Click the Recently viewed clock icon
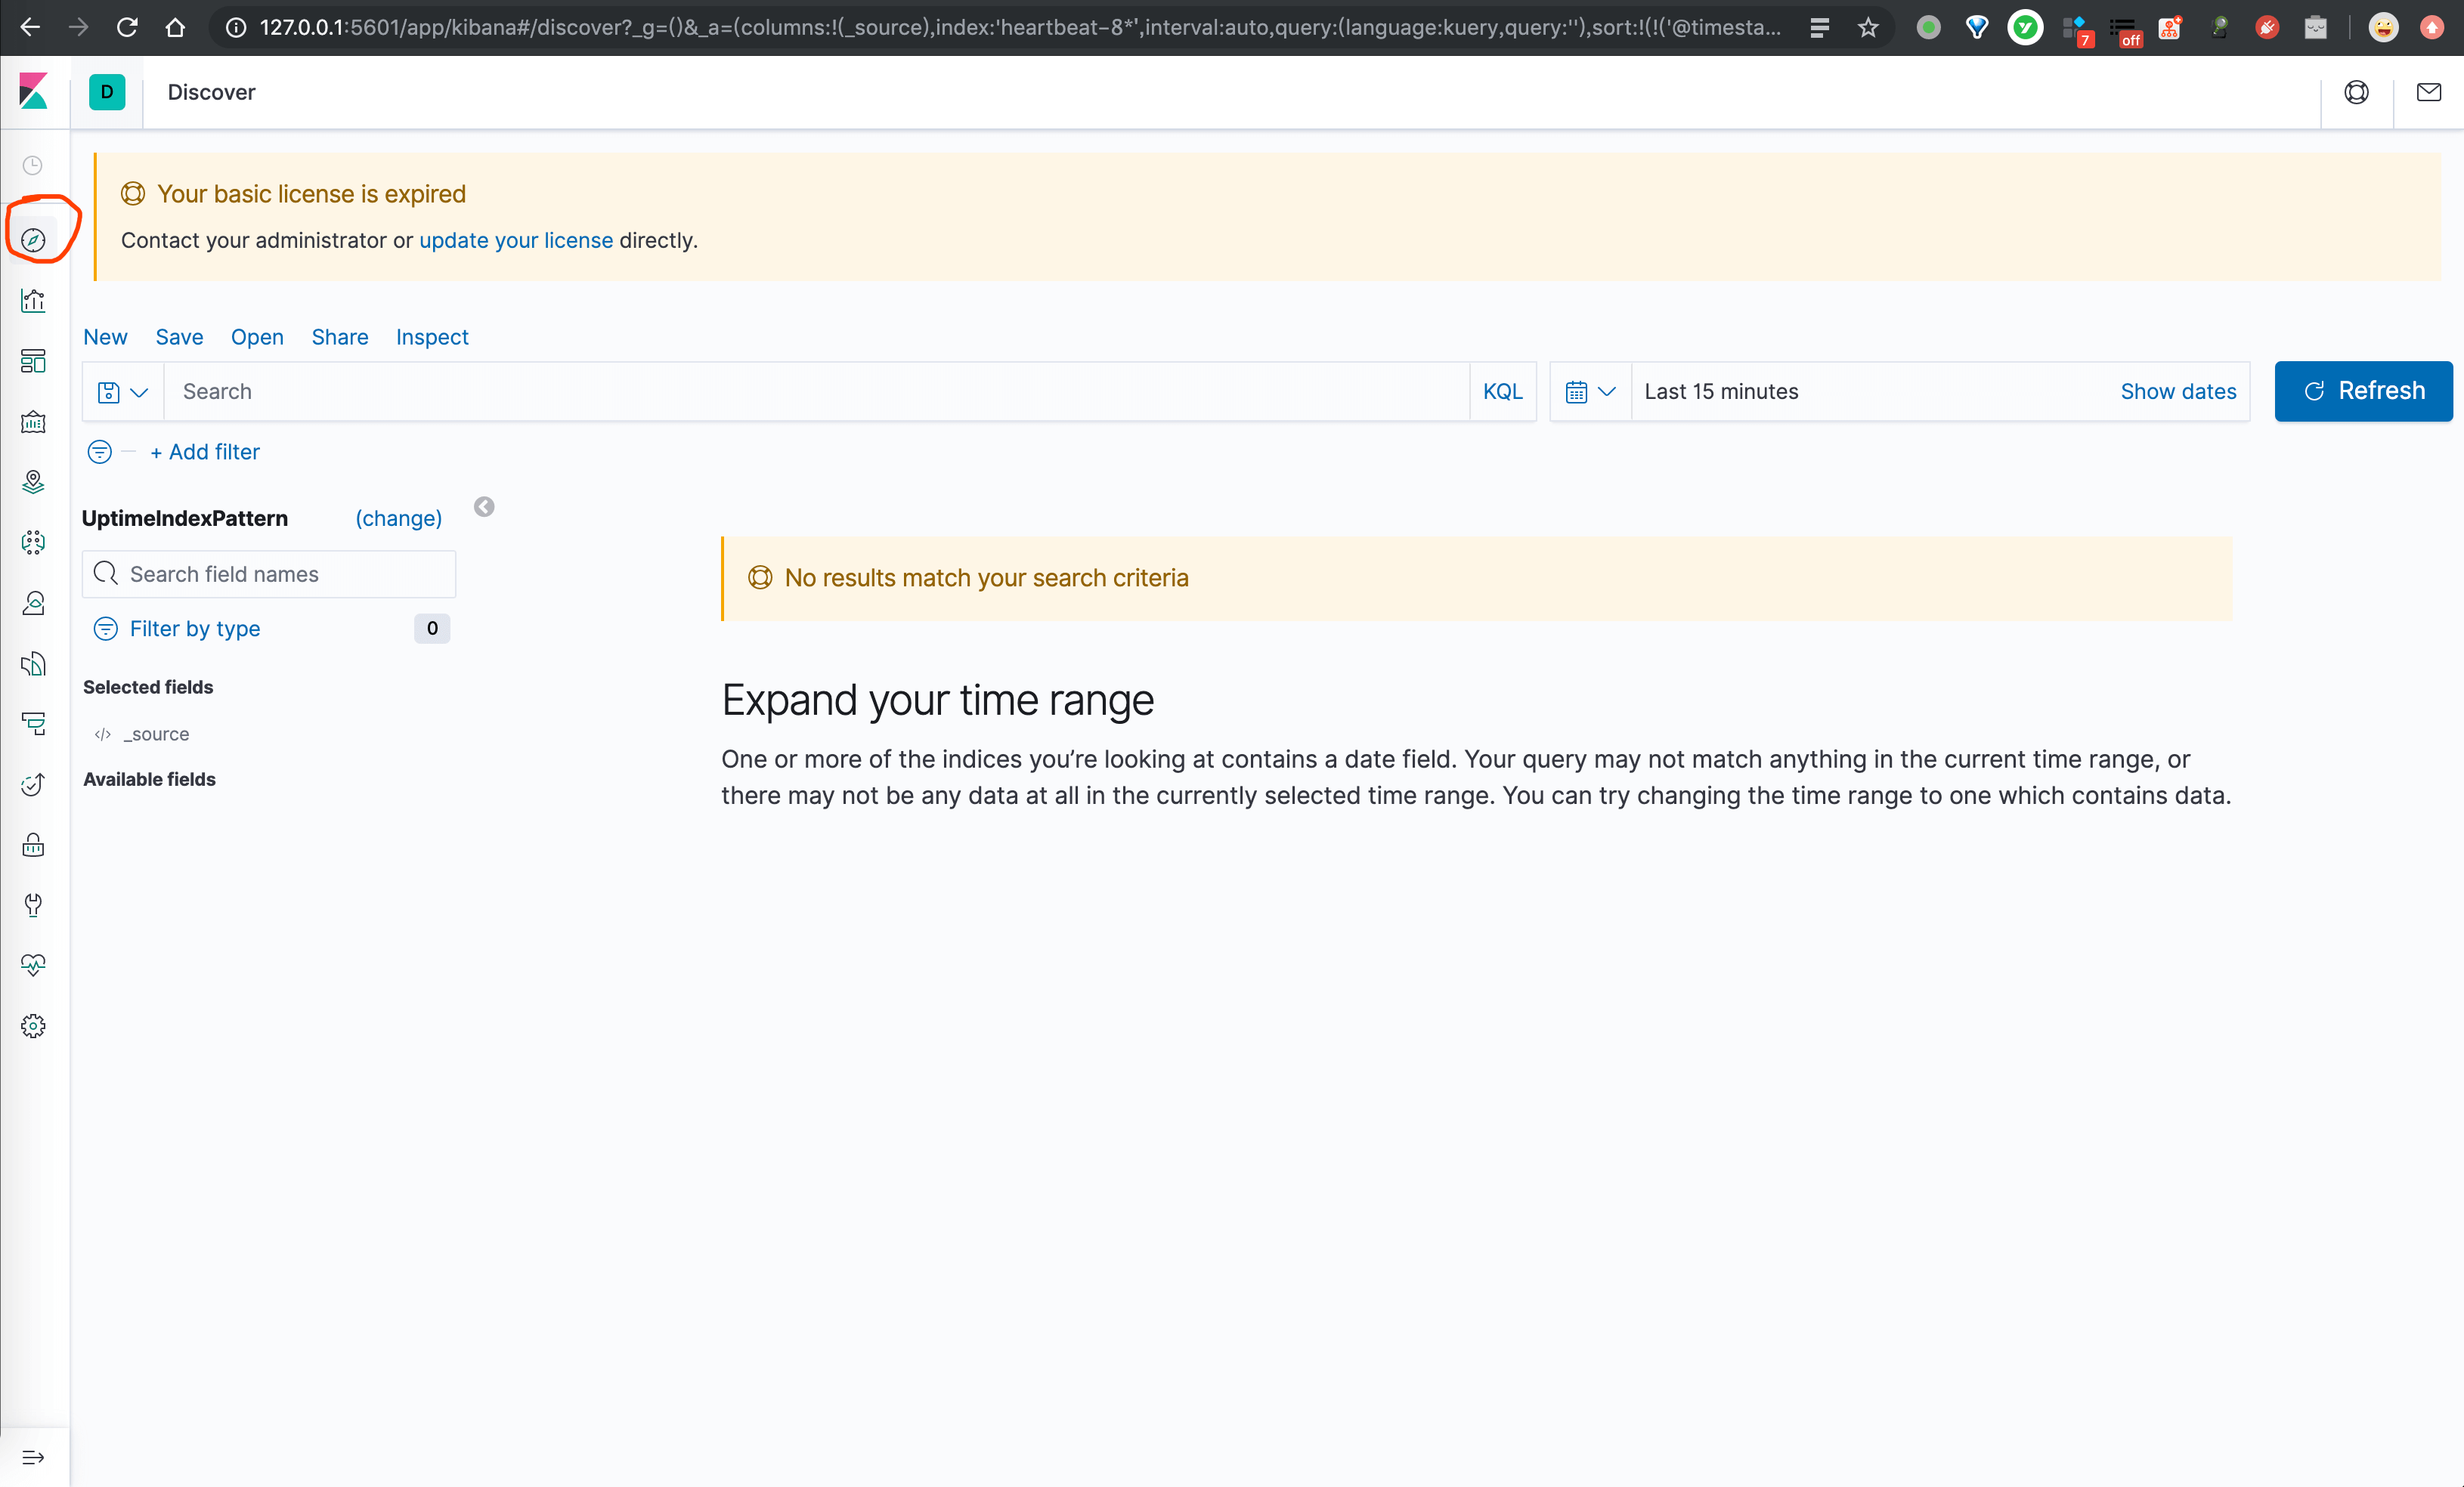 tap(33, 165)
